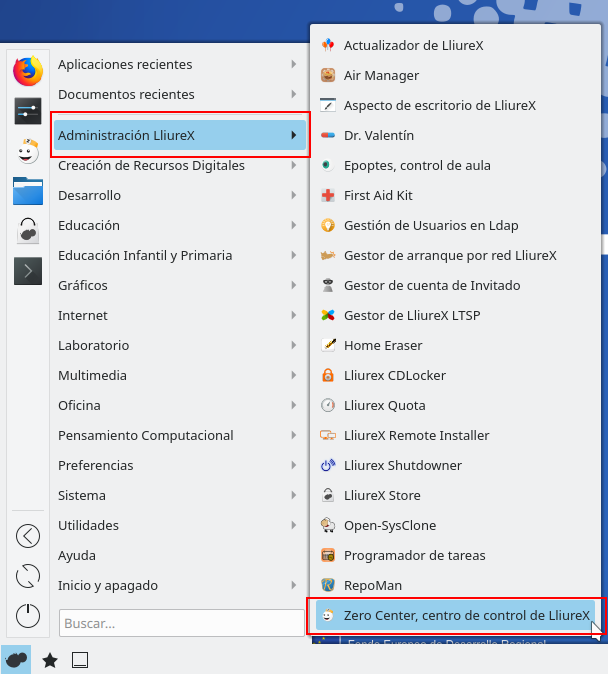This screenshot has width=608, height=674.
Task: Click the restart circular arrows icon
Action: click(28, 576)
